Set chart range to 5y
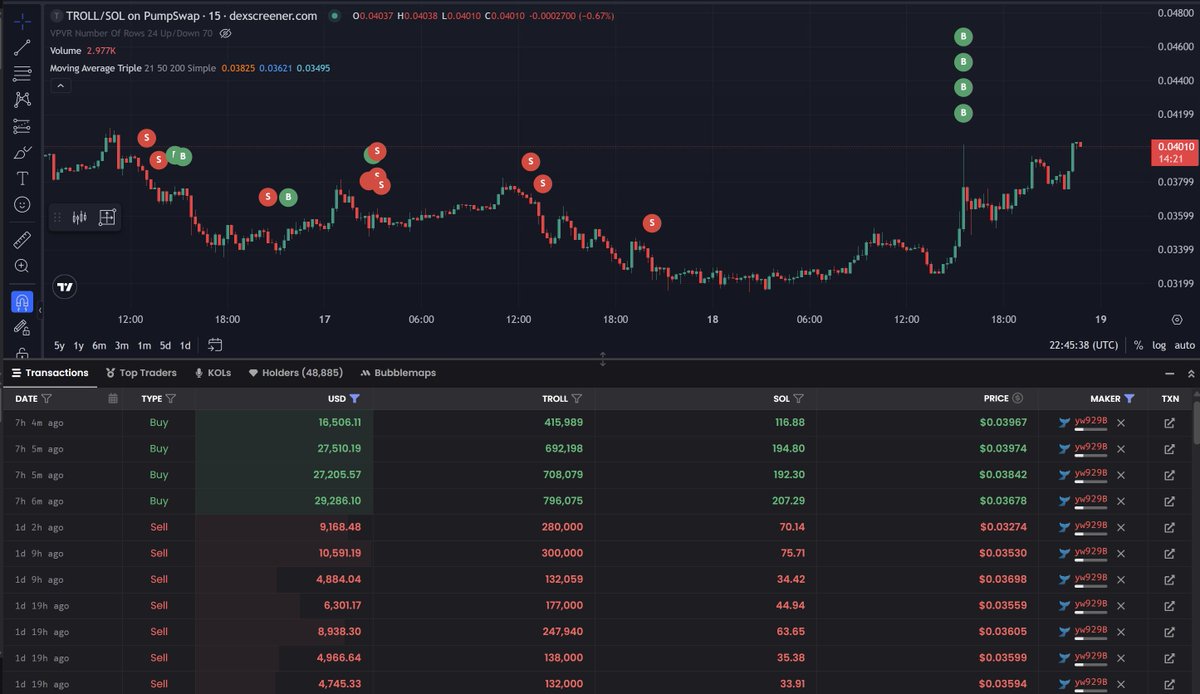This screenshot has width=1200, height=694. [59, 345]
